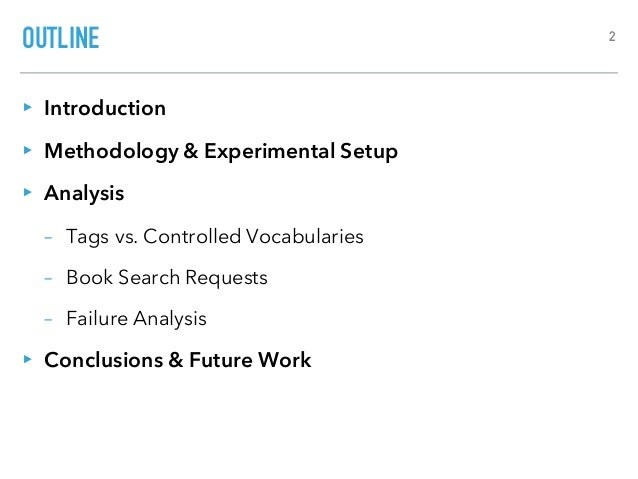Viewport: 638px width, 479px height.
Task: Click the arrow bullet beside Conclusions
Action: (x=28, y=359)
